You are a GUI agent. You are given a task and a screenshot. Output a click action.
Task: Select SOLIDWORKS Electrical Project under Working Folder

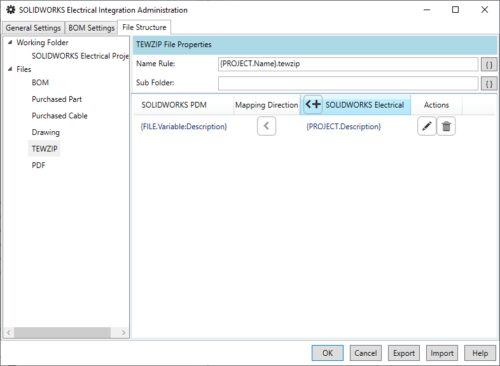(x=80, y=56)
